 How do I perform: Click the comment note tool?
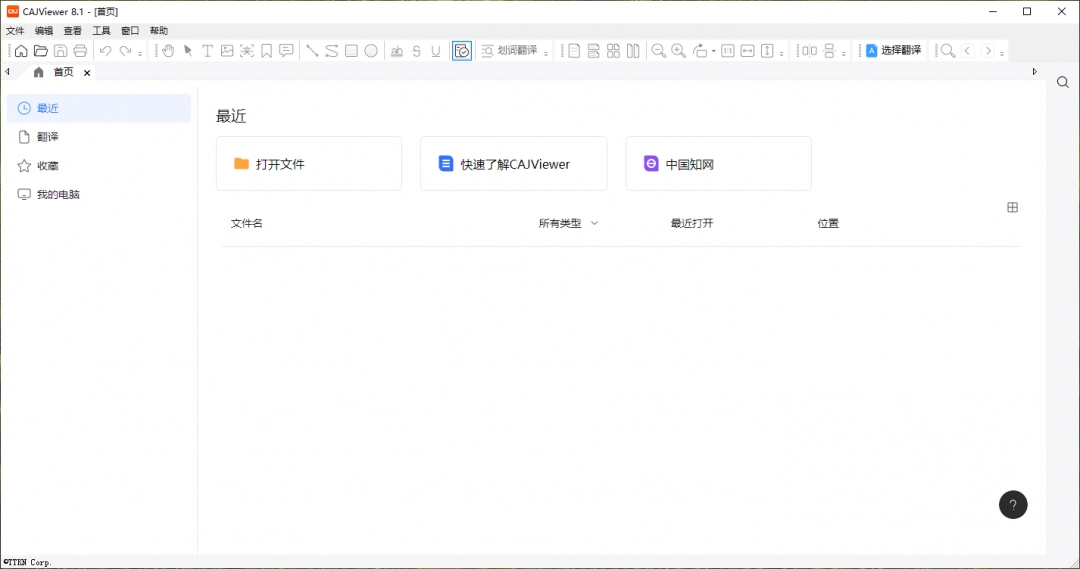tap(287, 51)
